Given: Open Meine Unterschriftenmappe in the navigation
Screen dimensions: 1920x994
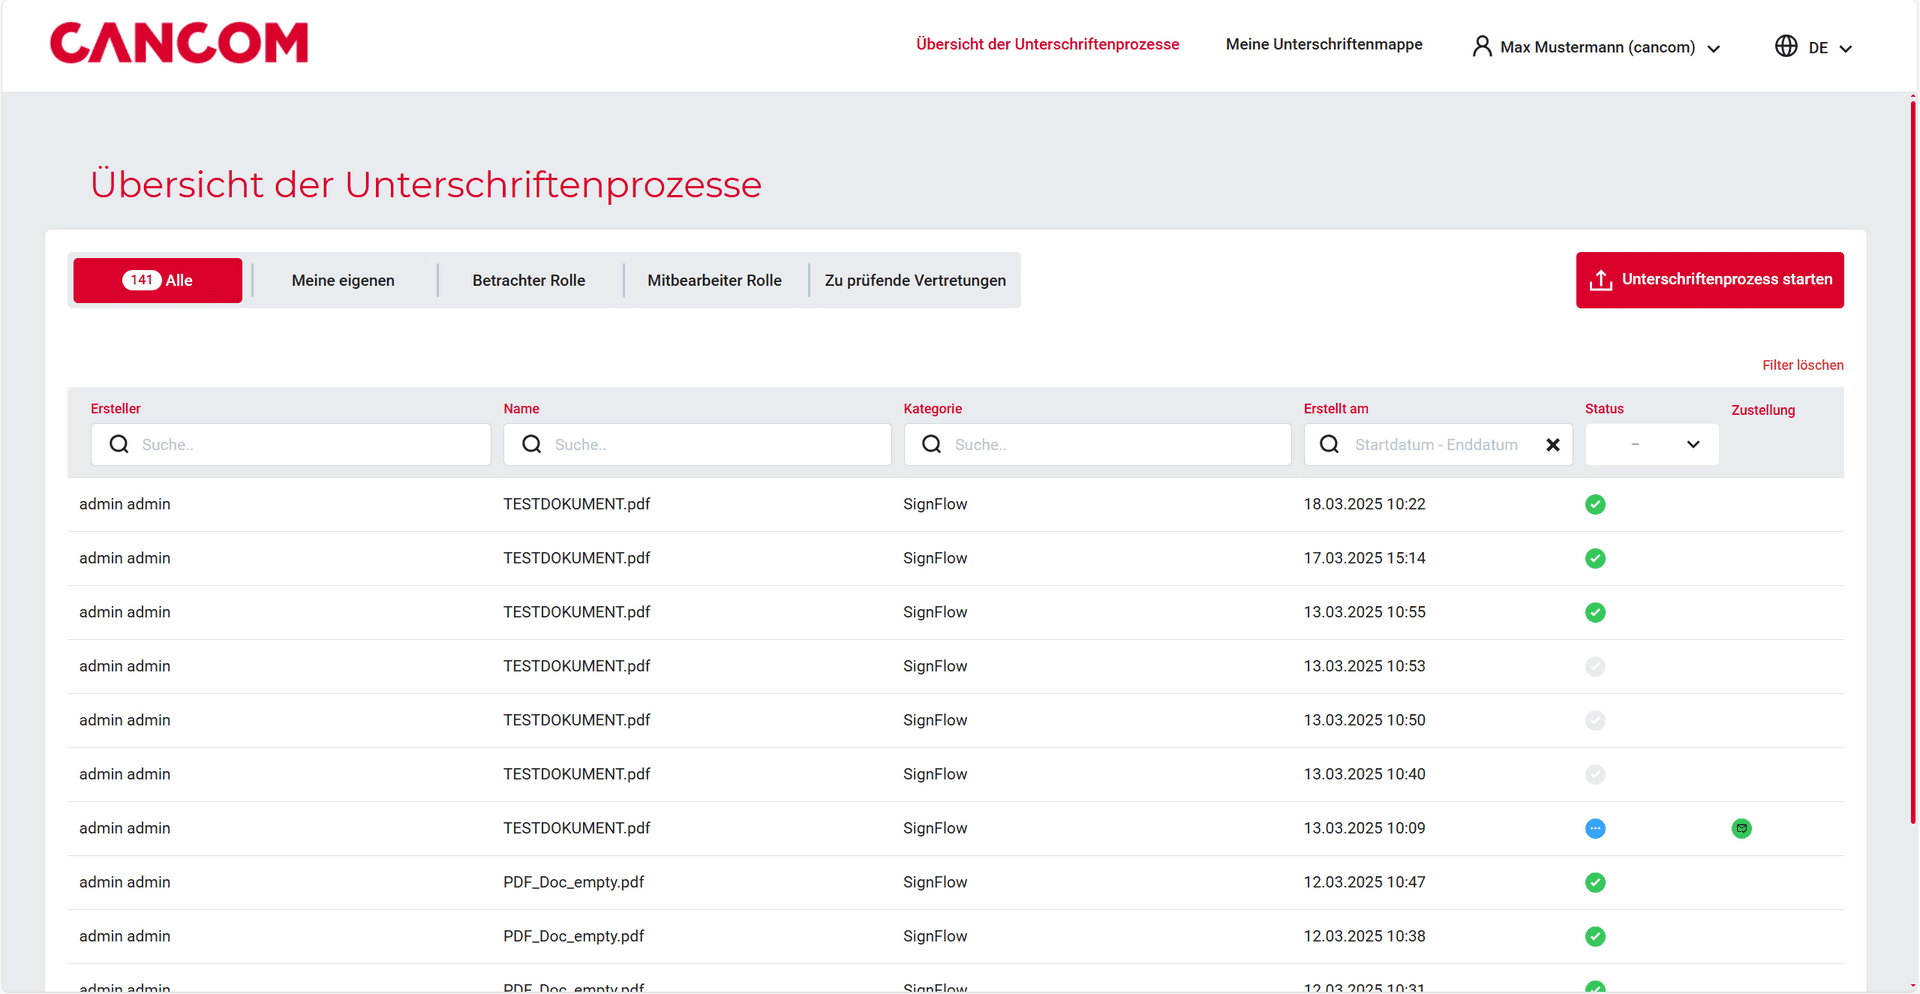Looking at the screenshot, I should (x=1324, y=44).
